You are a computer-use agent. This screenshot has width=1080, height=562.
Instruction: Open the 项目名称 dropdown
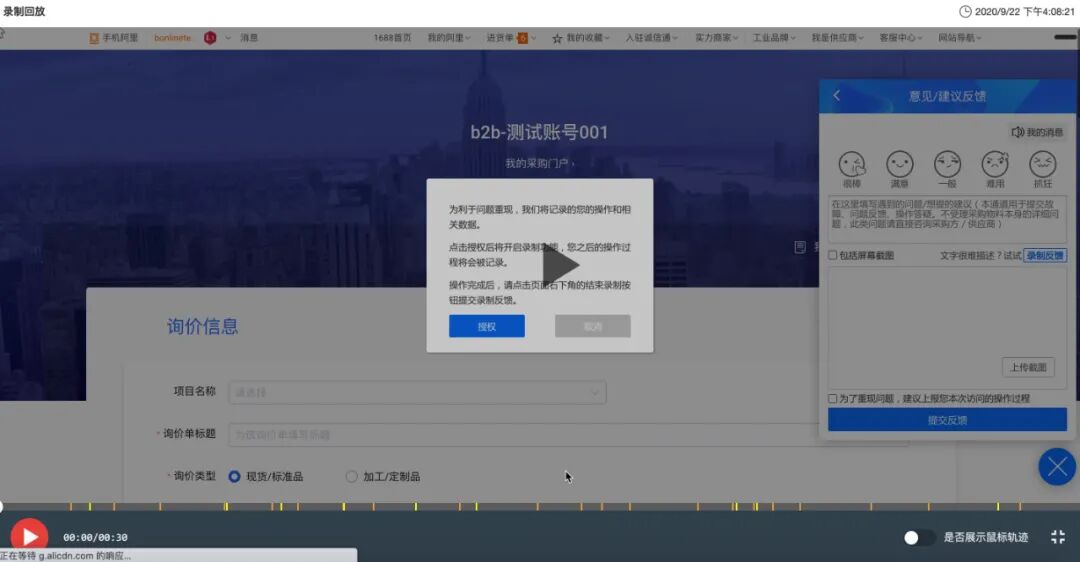417,392
